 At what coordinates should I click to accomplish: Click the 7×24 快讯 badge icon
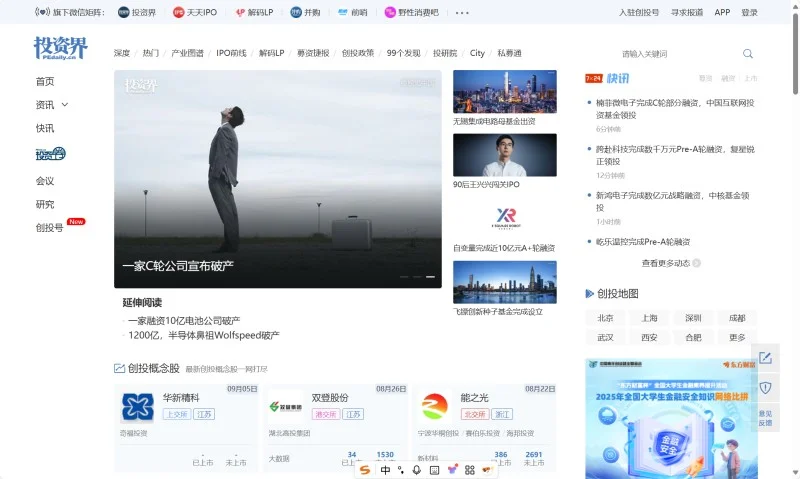click(593, 78)
